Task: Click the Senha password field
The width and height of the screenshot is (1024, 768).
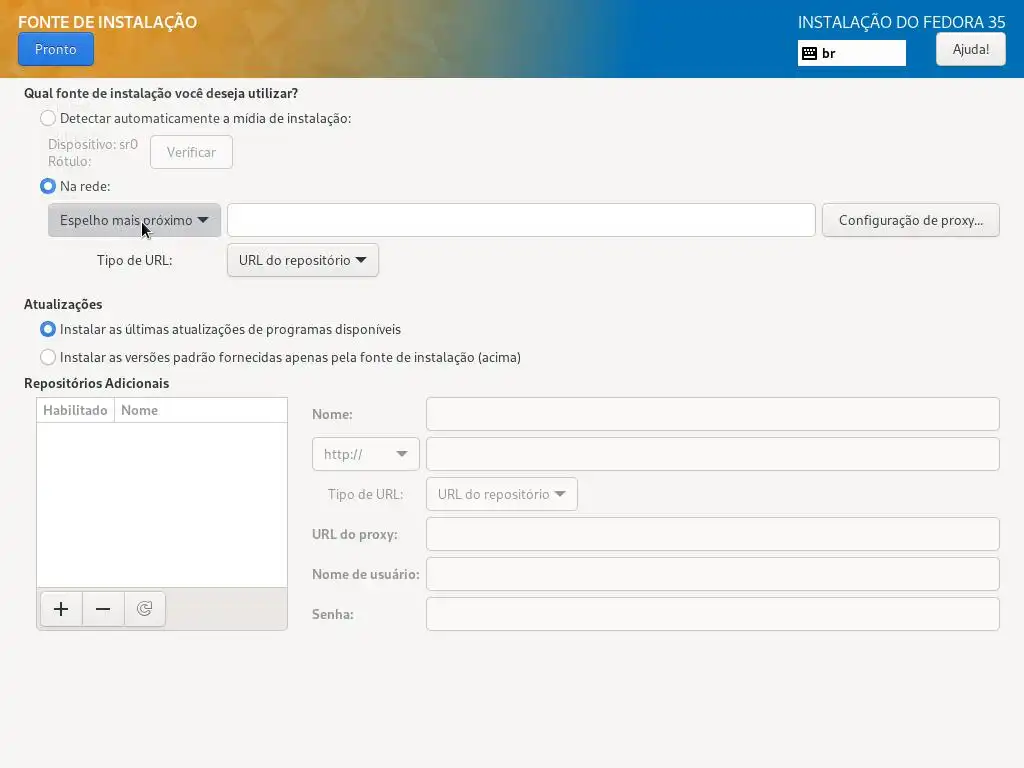Action: coord(712,614)
